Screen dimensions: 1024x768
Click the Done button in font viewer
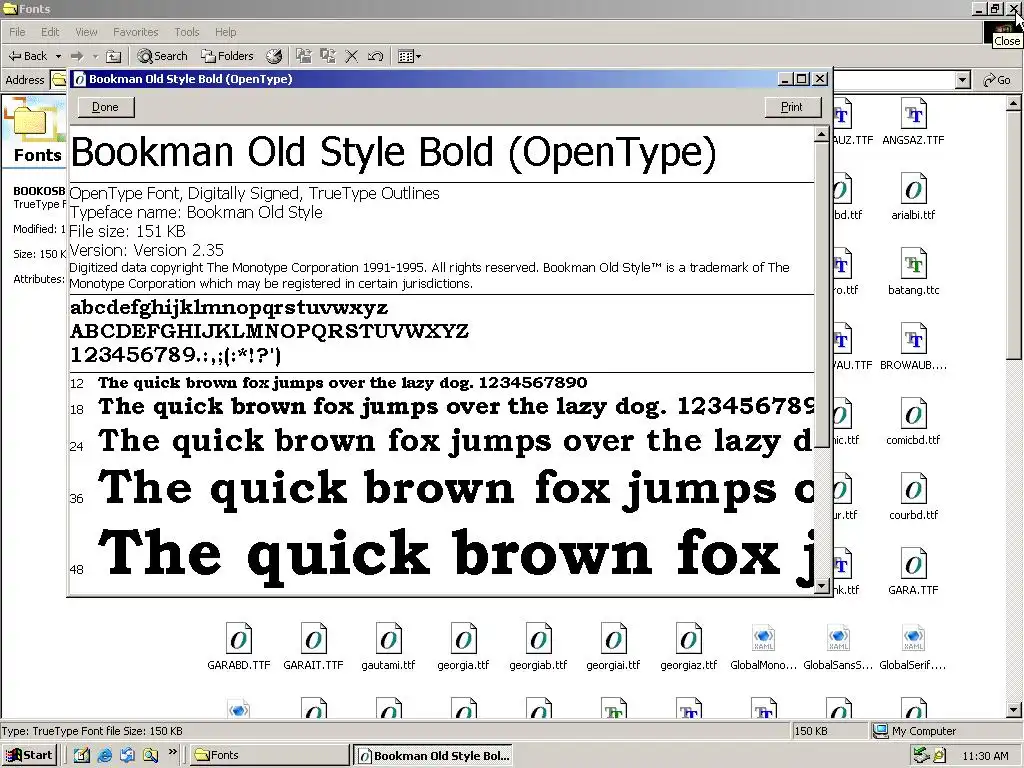[106, 107]
